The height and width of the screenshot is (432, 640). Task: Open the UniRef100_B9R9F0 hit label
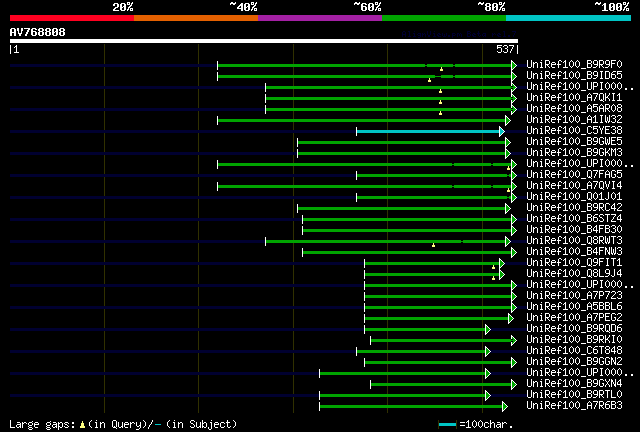574,65
